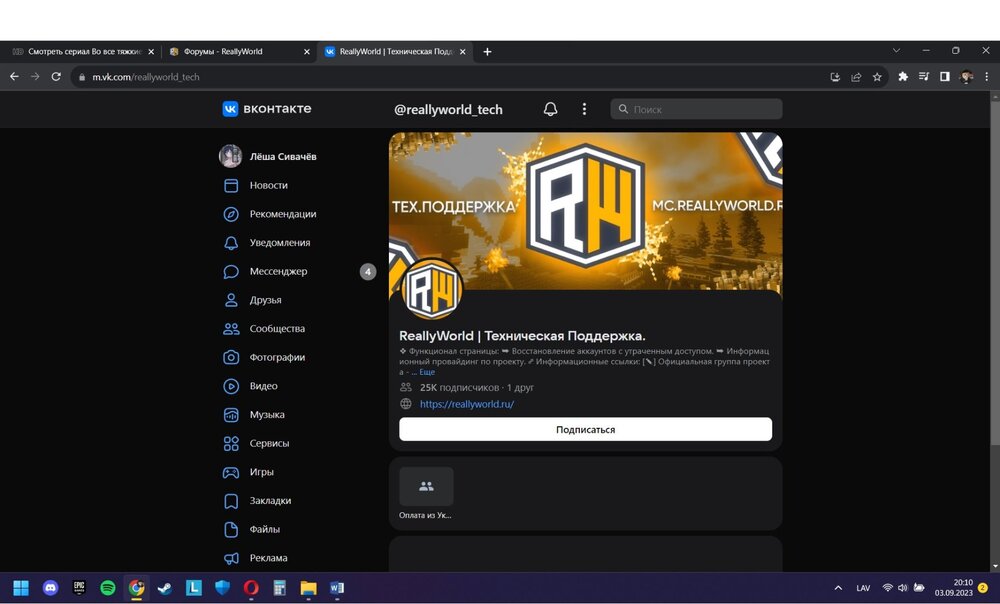Open Epic Games Launcher from taskbar
This screenshot has height=604, width=1000.
pos(79,587)
